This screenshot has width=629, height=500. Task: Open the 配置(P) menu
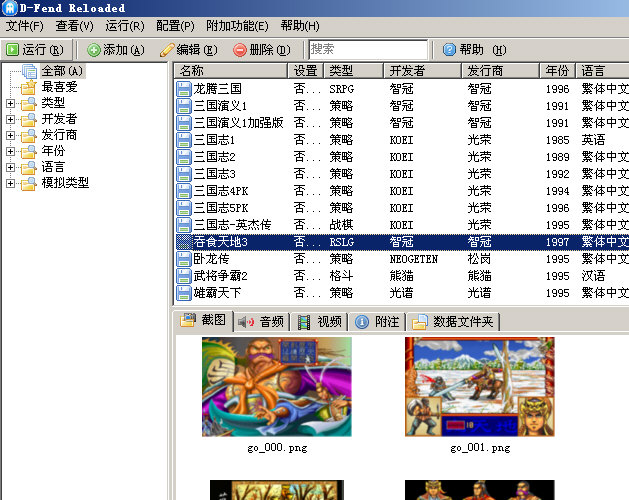coord(175,25)
